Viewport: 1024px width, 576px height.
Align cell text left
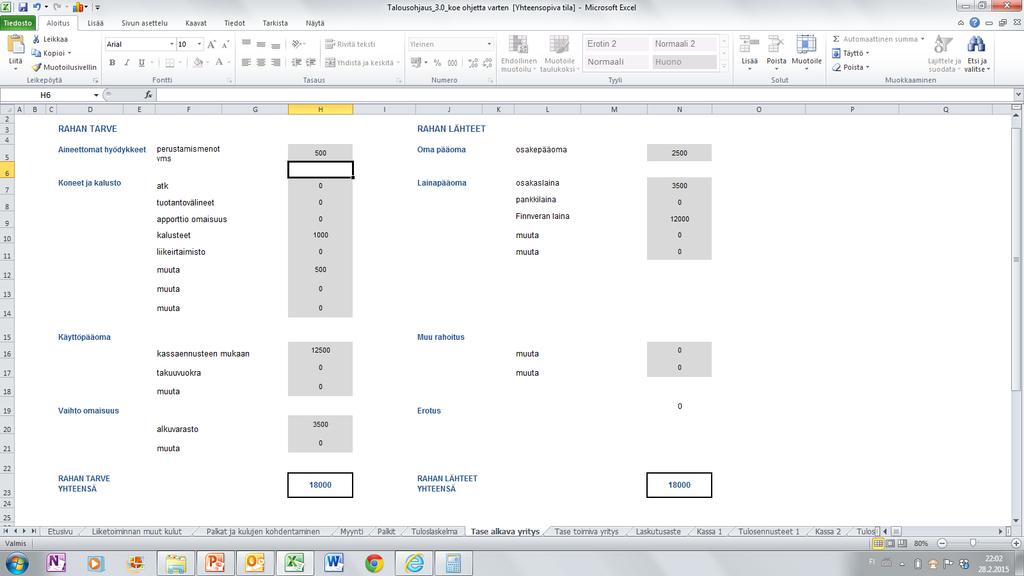246,63
